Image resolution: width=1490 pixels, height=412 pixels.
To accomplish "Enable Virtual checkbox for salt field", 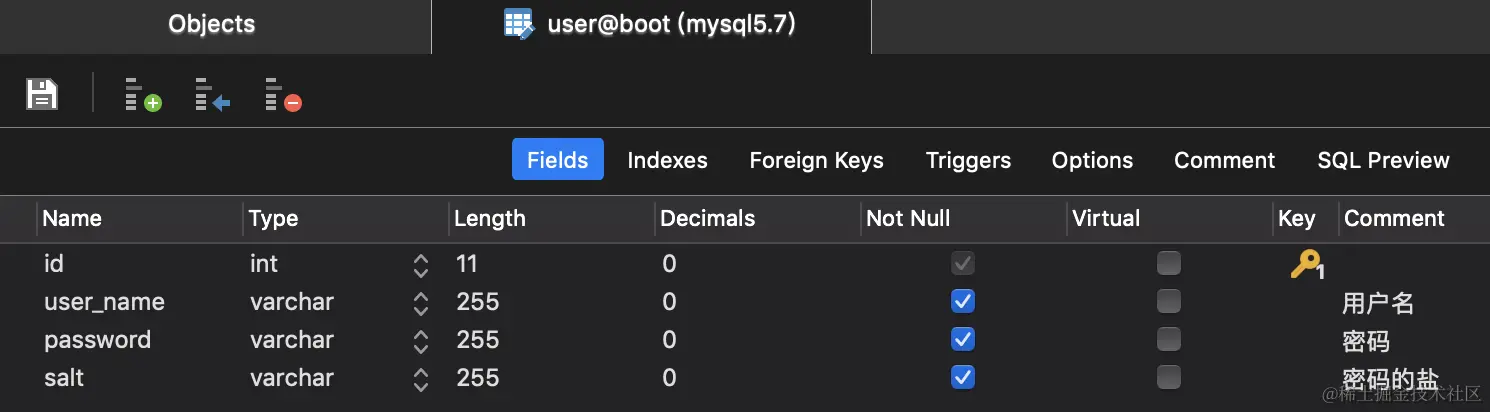I will tap(1169, 377).
